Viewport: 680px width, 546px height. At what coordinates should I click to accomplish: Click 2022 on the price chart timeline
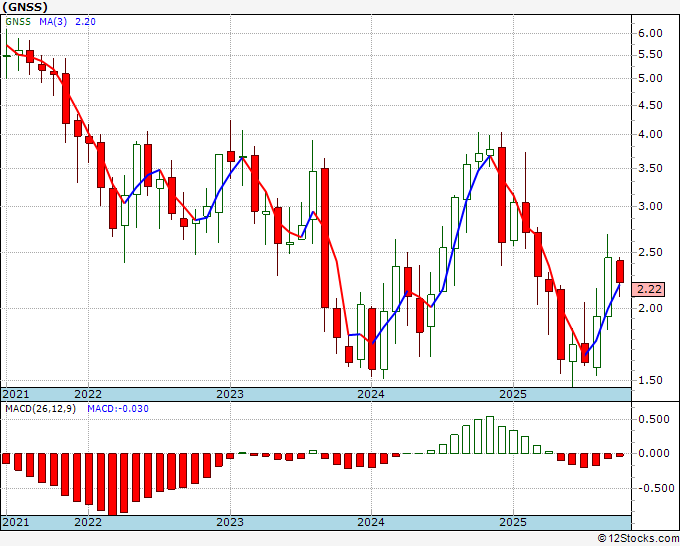[x=88, y=394]
